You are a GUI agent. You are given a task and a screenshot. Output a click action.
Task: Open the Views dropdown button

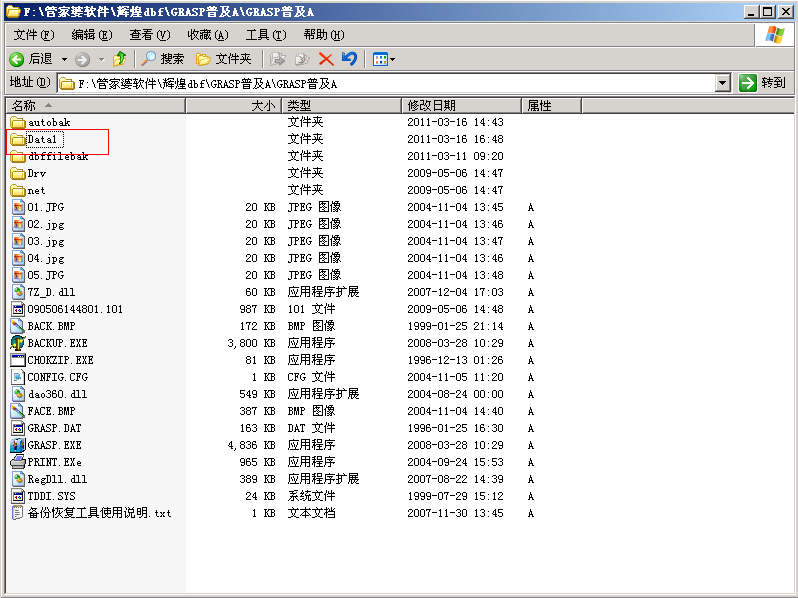click(x=384, y=59)
